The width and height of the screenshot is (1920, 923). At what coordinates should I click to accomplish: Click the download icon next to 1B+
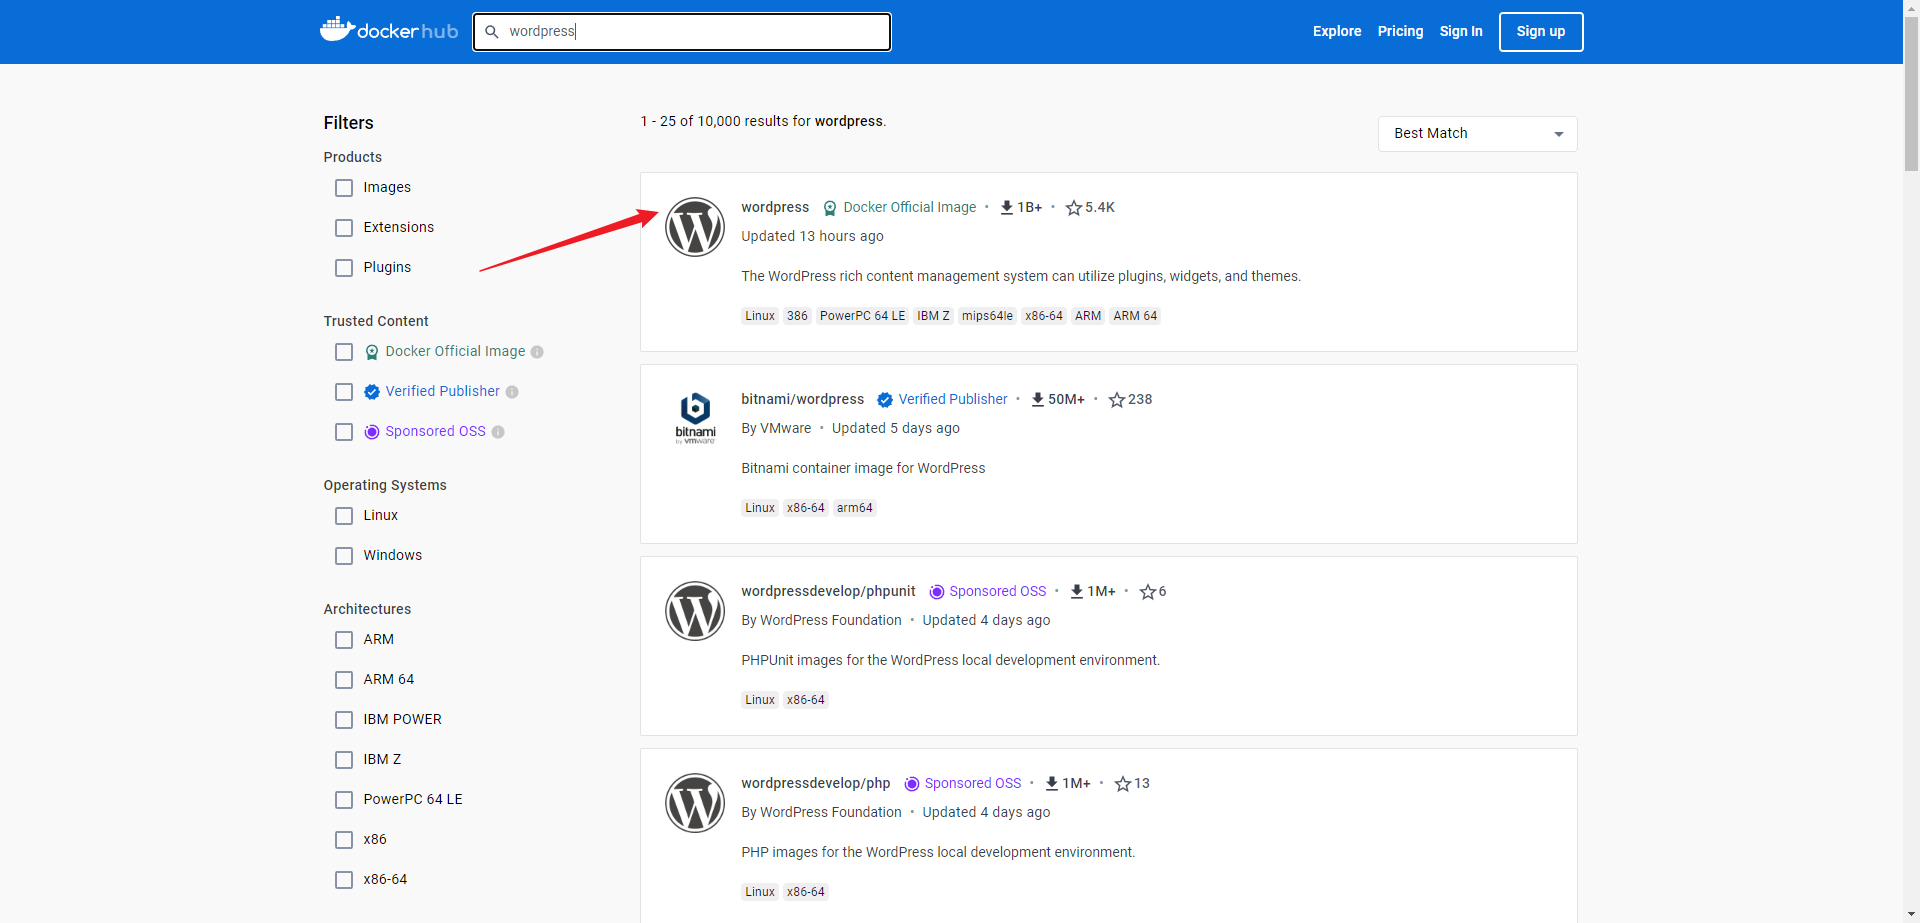[x=1007, y=207]
